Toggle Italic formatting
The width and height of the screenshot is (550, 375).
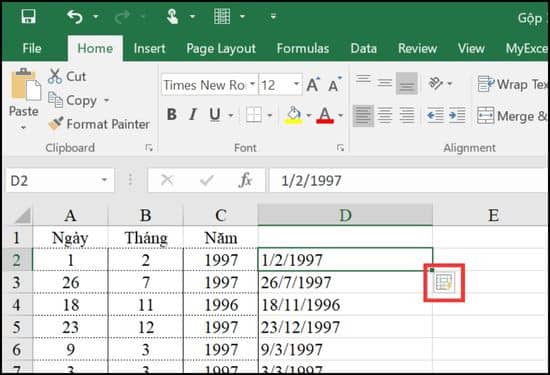pyautogui.click(x=193, y=114)
